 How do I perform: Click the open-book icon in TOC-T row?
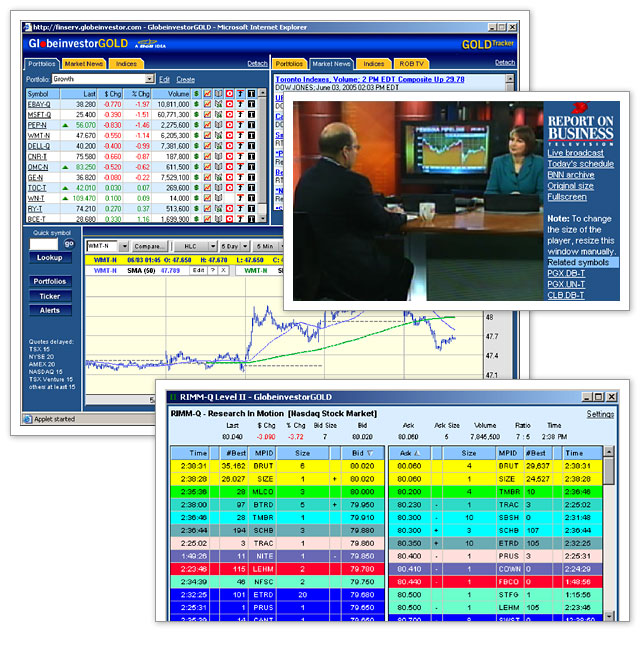coord(218,188)
